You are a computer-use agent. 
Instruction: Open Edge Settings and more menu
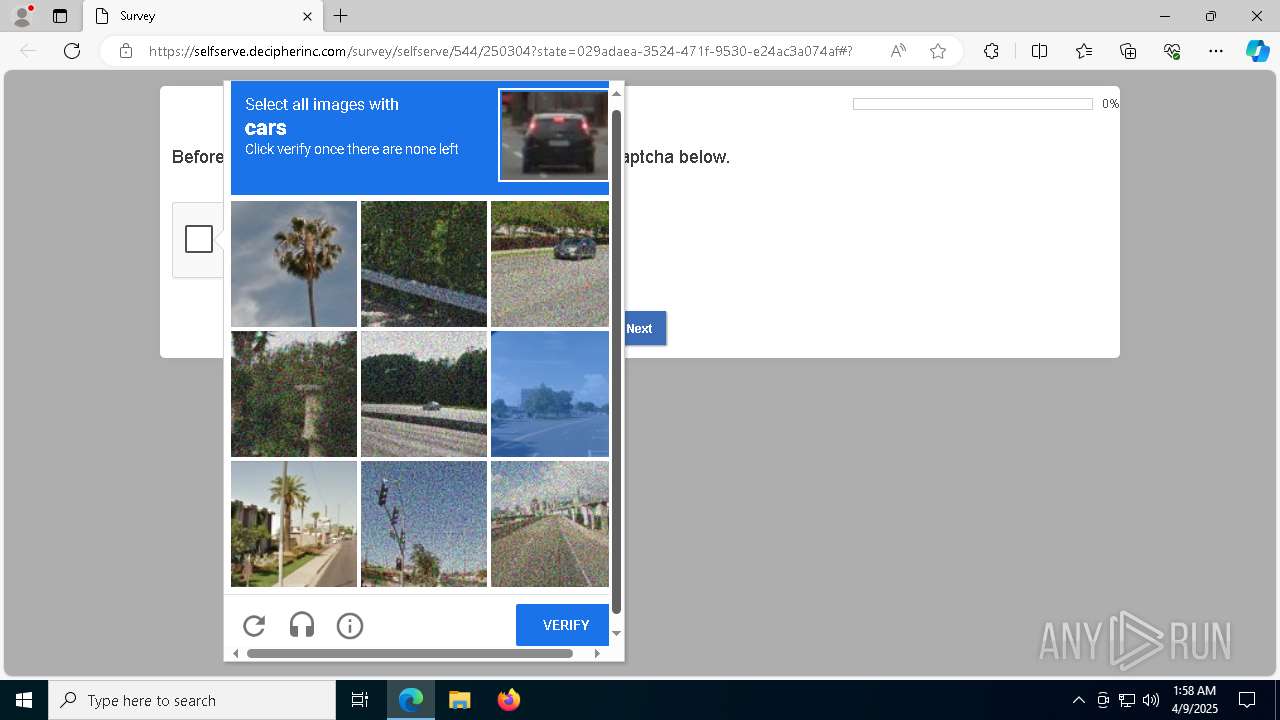tap(1216, 51)
